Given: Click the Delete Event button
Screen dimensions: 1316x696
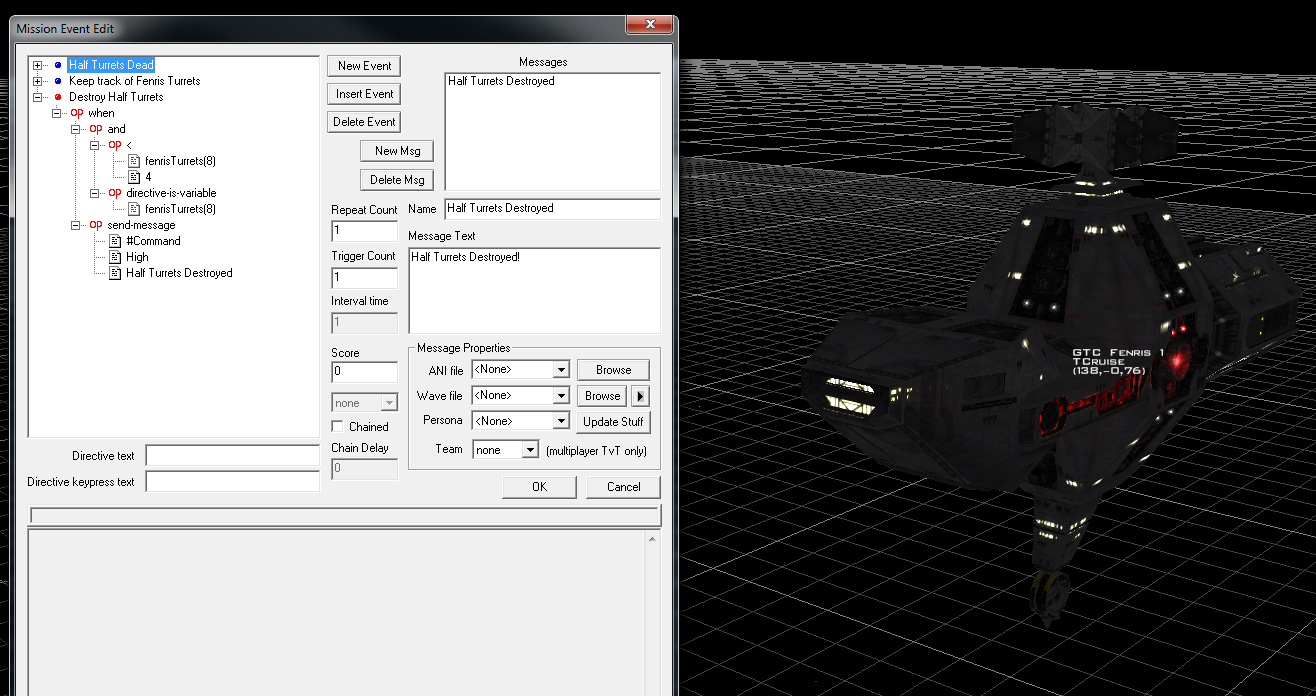Looking at the screenshot, I should [364, 122].
